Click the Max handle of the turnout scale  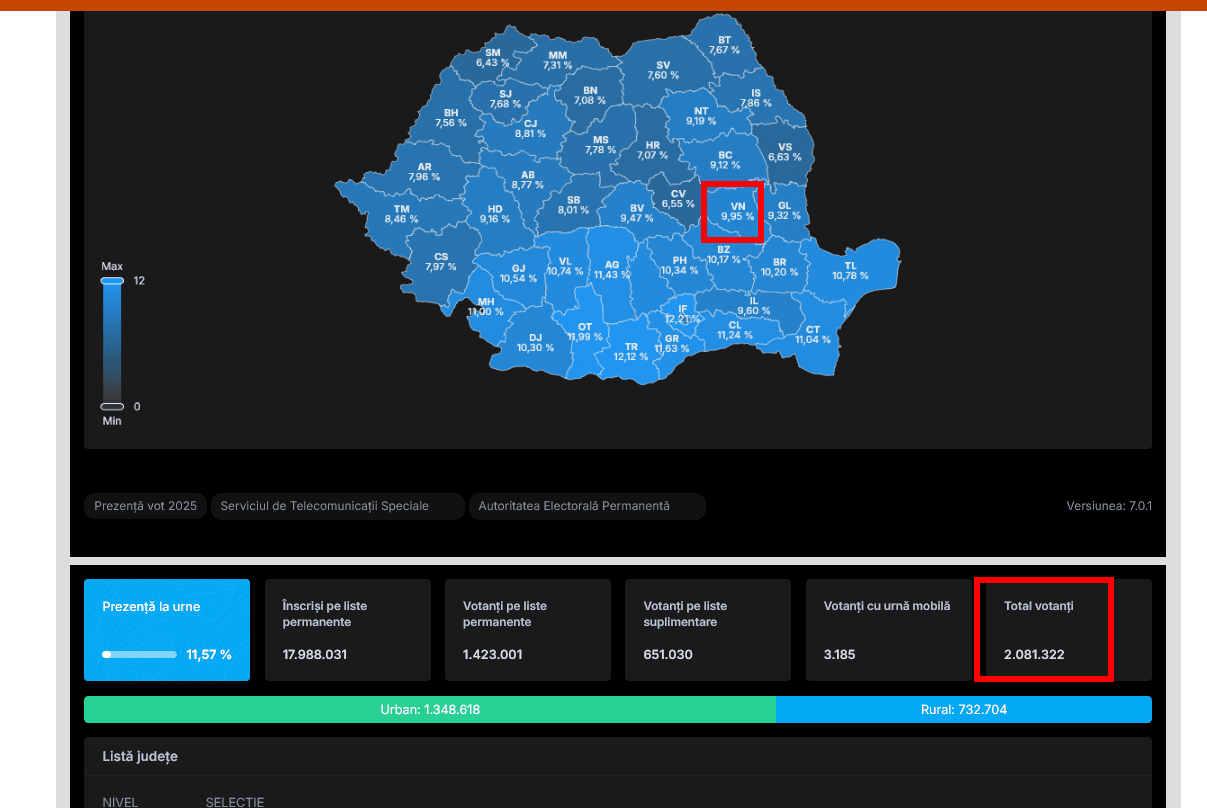coord(112,281)
